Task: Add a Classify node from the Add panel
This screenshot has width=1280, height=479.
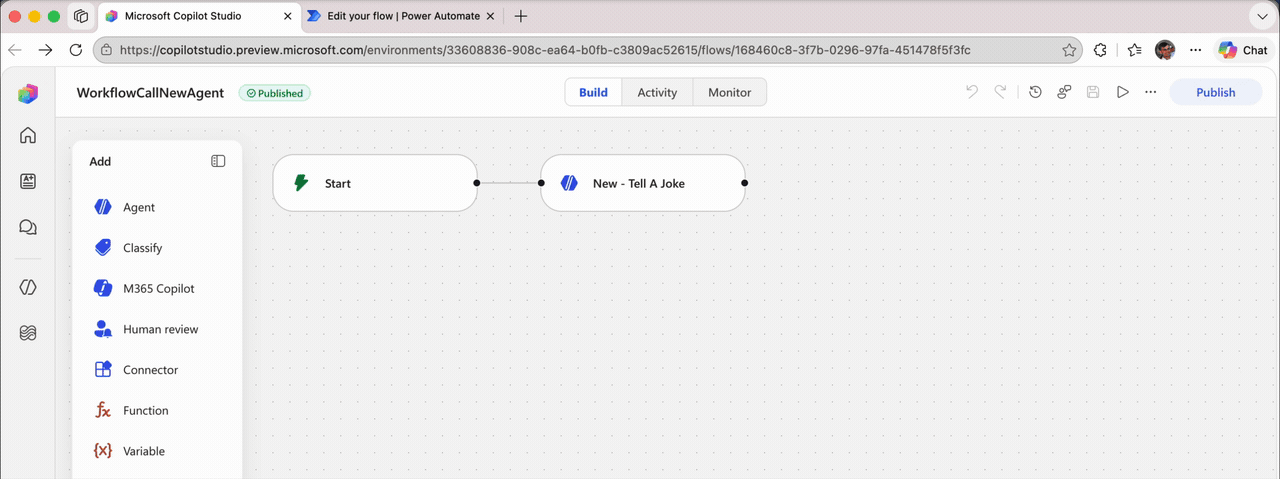Action: [x=157, y=248]
